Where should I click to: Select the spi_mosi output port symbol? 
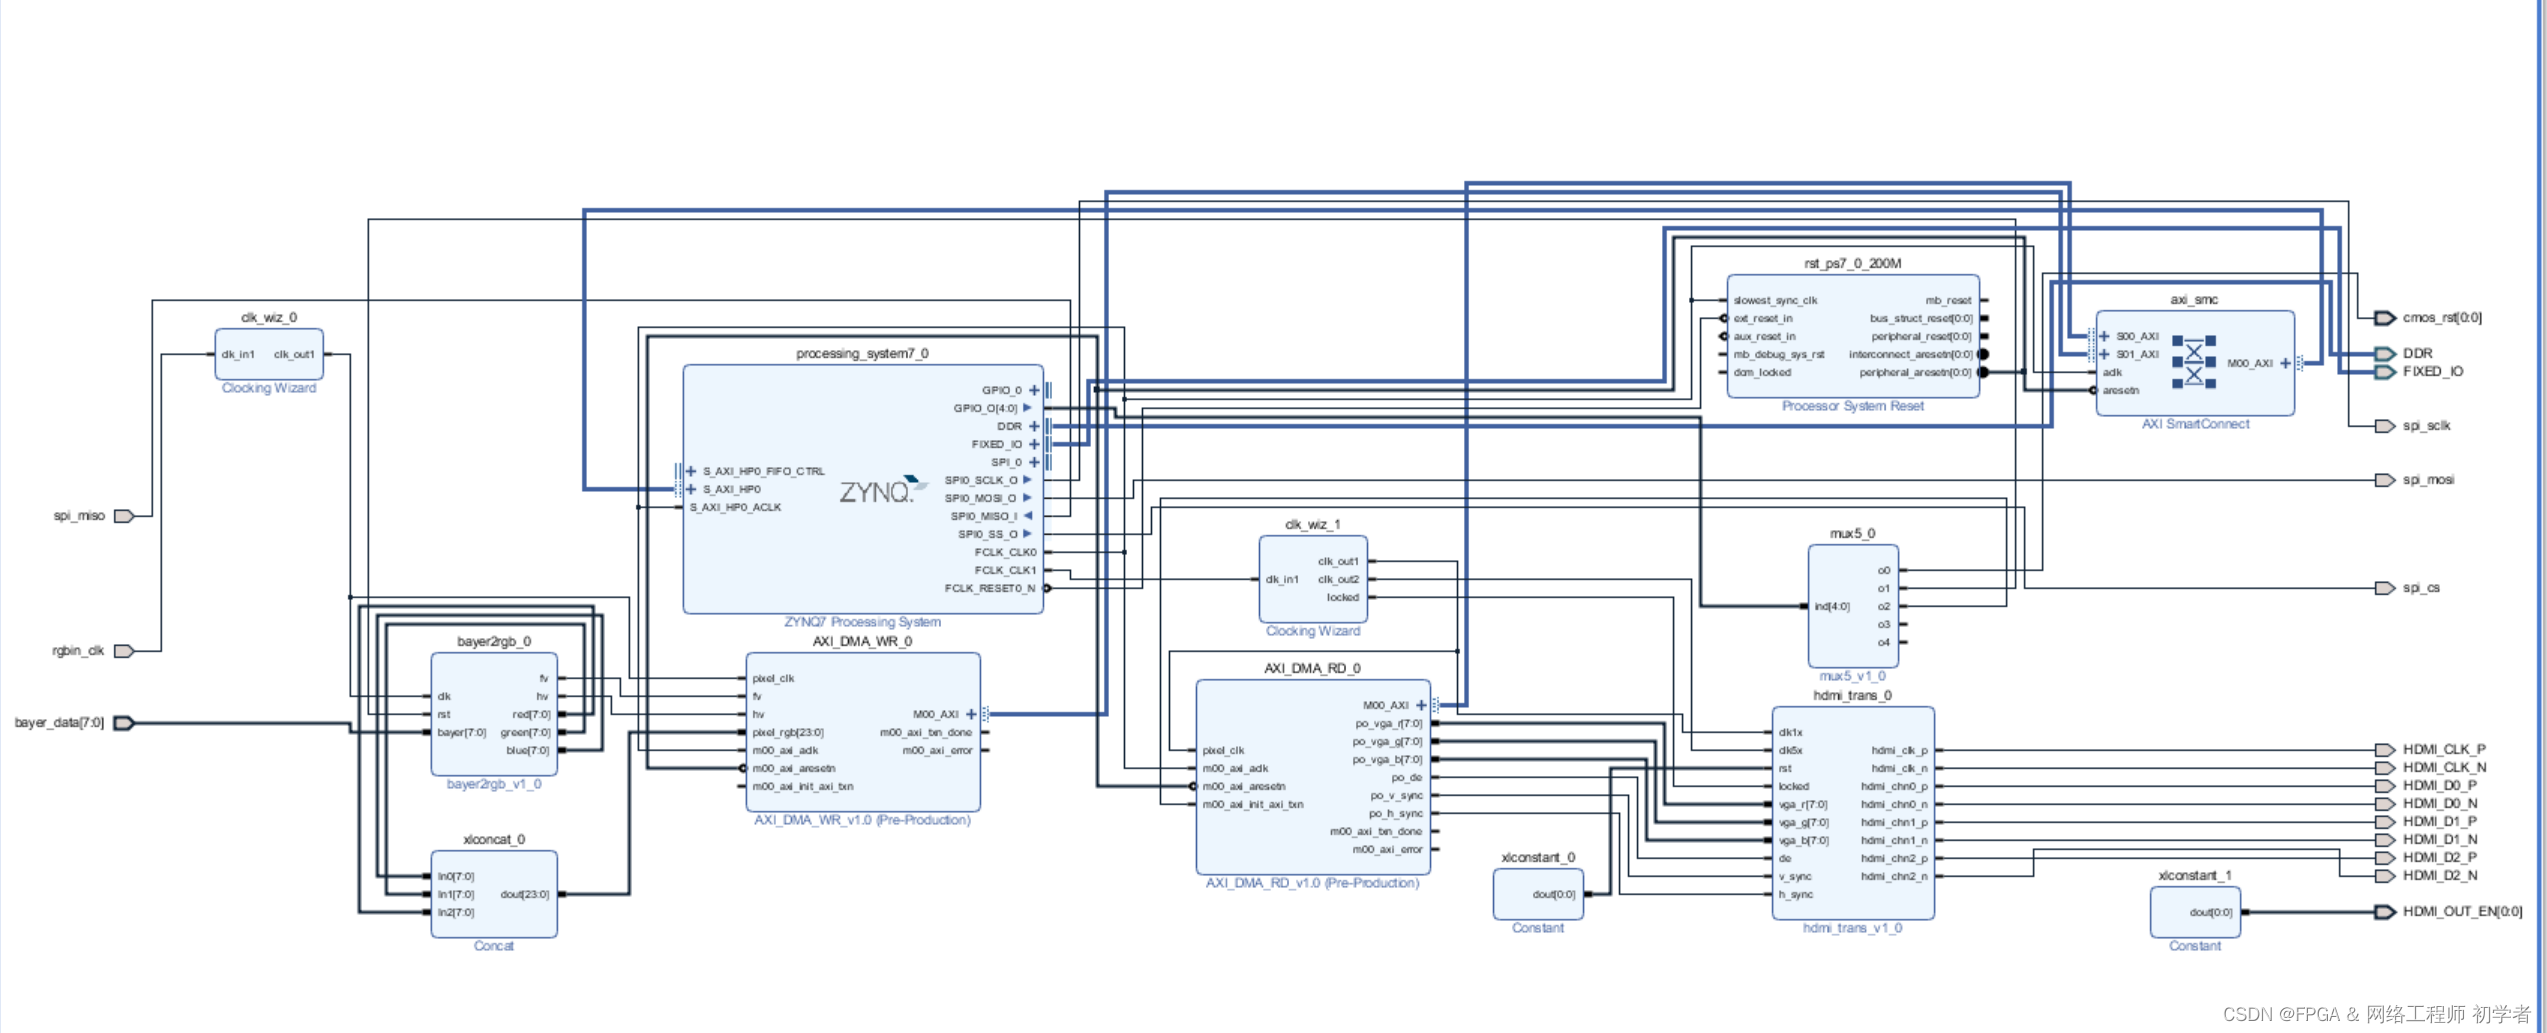click(2385, 480)
